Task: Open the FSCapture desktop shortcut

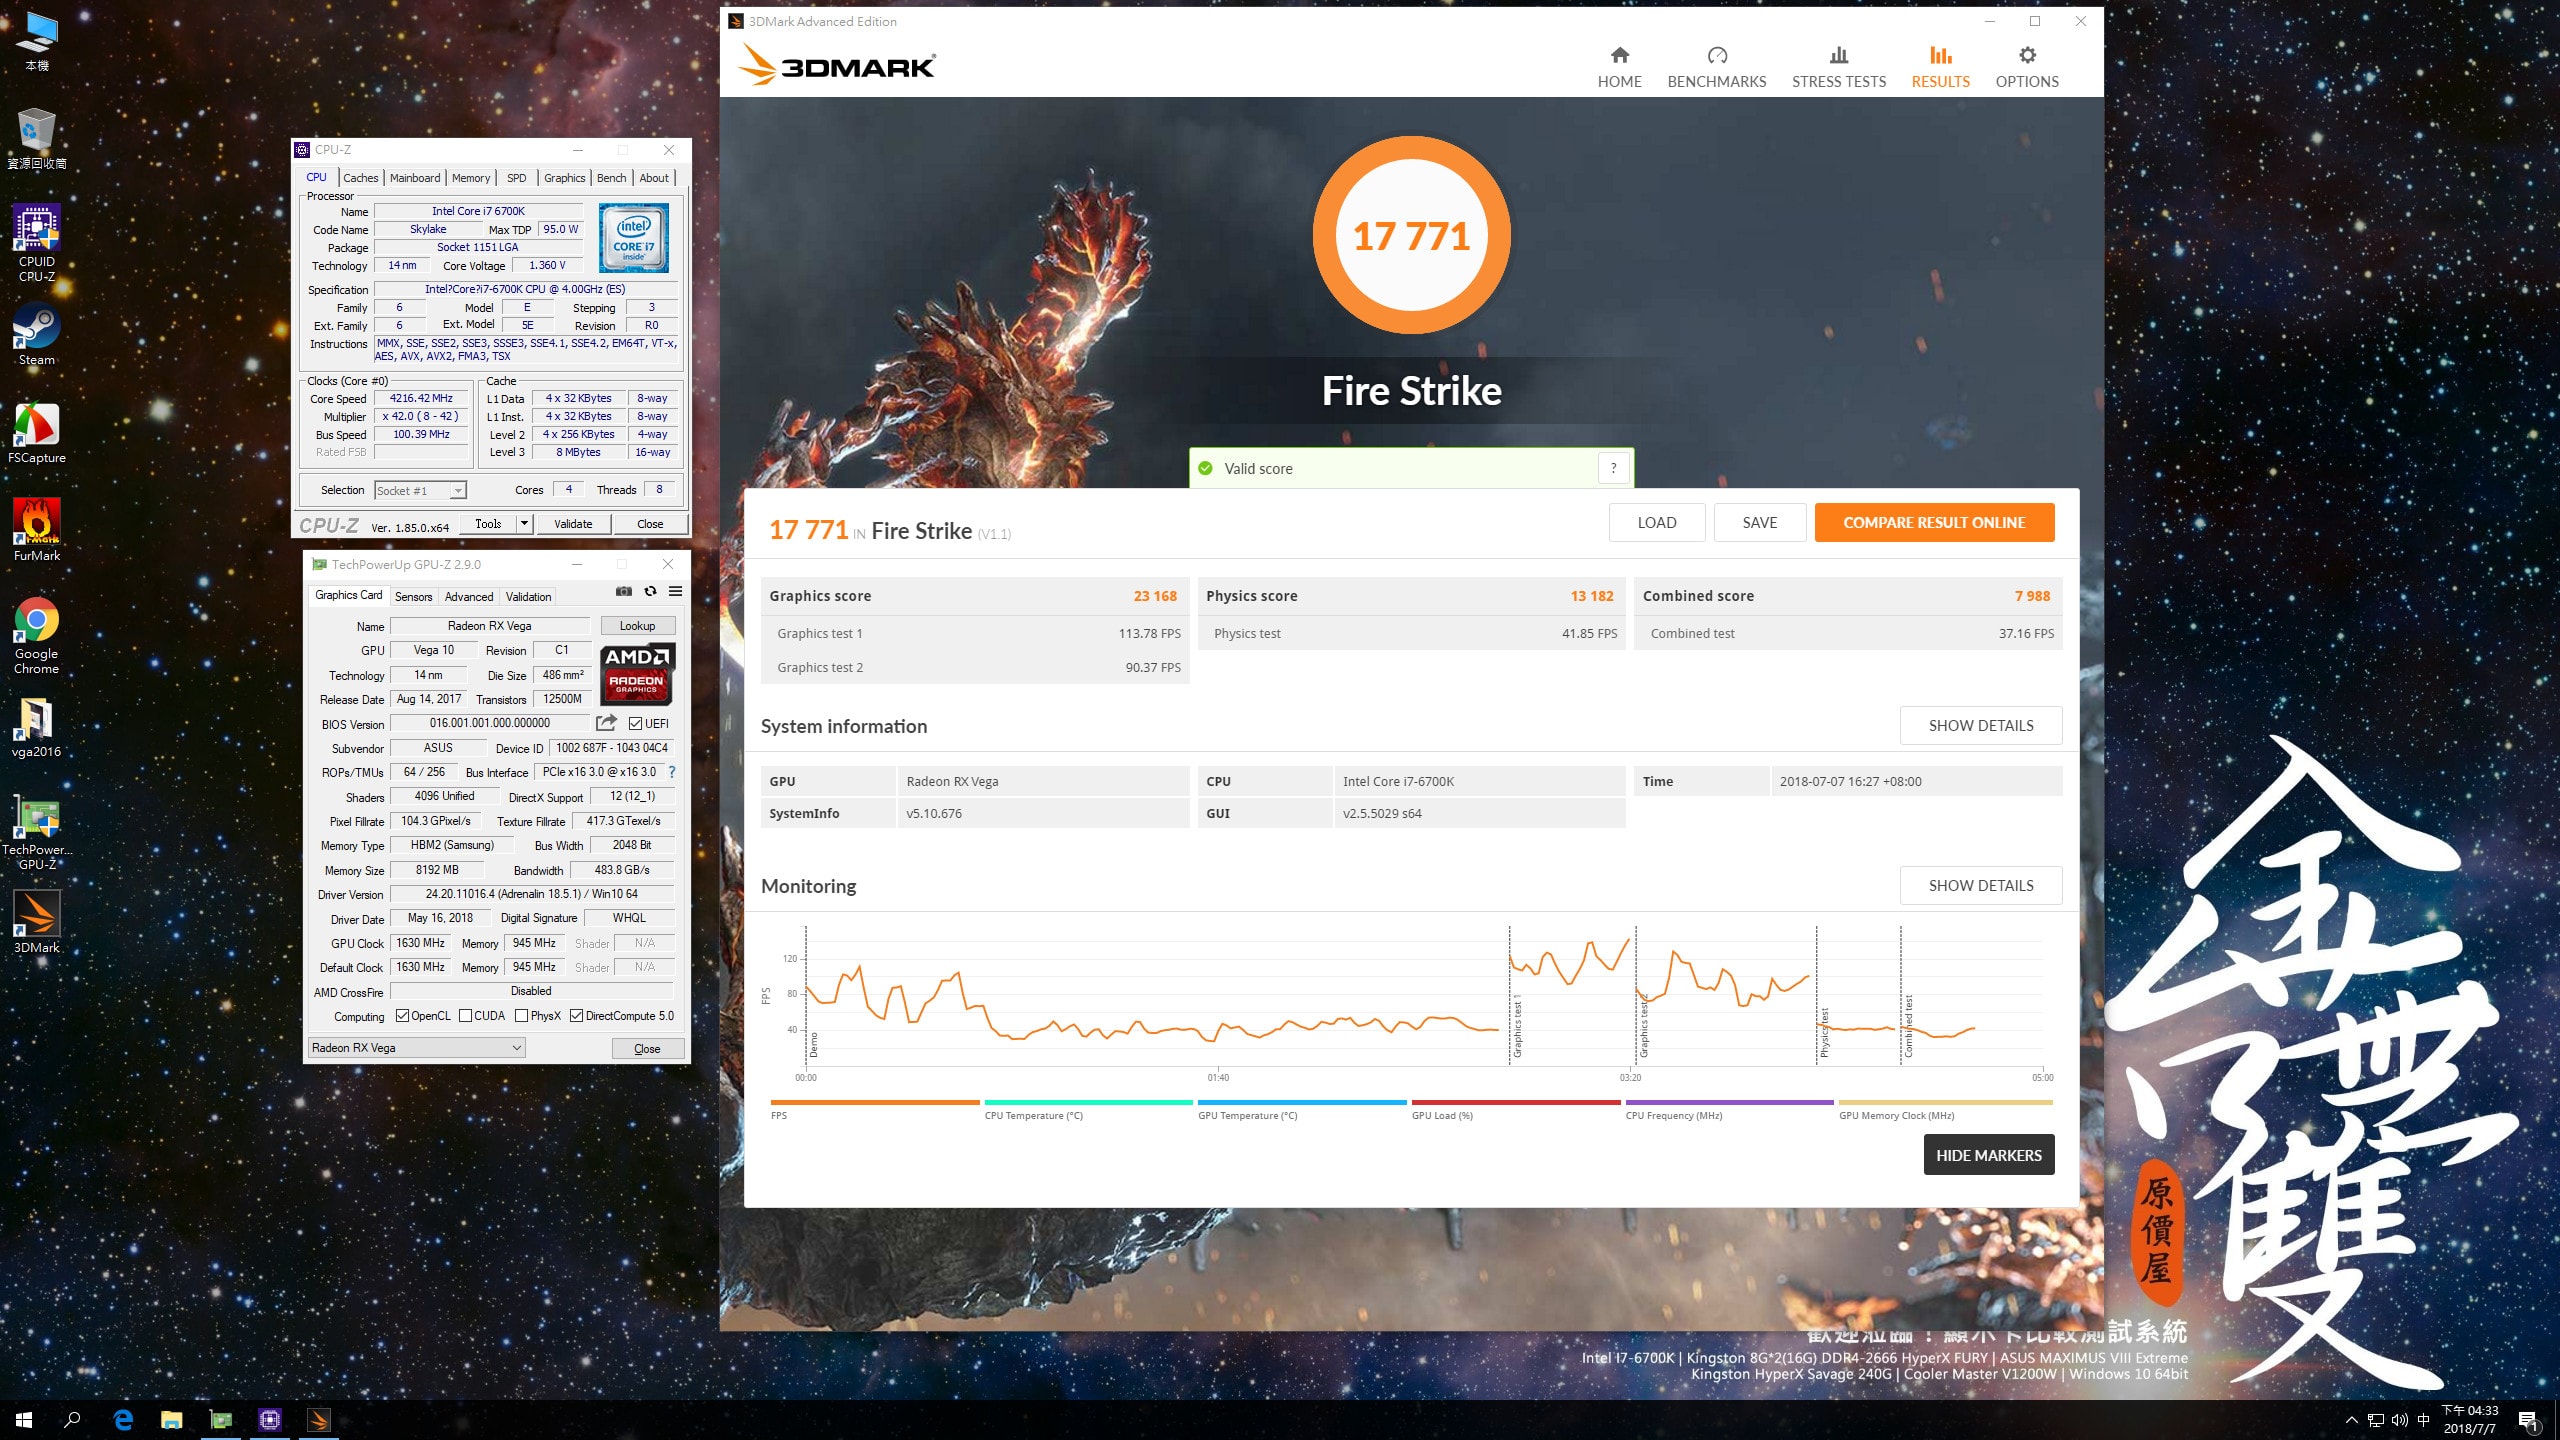Action: (37, 432)
